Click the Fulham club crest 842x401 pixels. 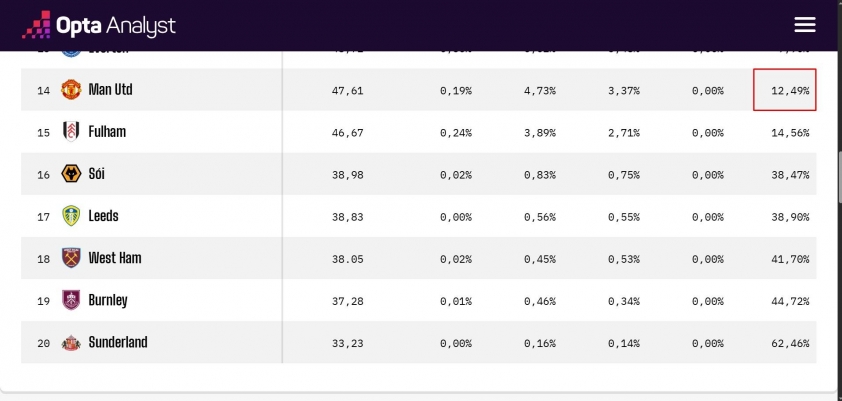[x=71, y=132]
